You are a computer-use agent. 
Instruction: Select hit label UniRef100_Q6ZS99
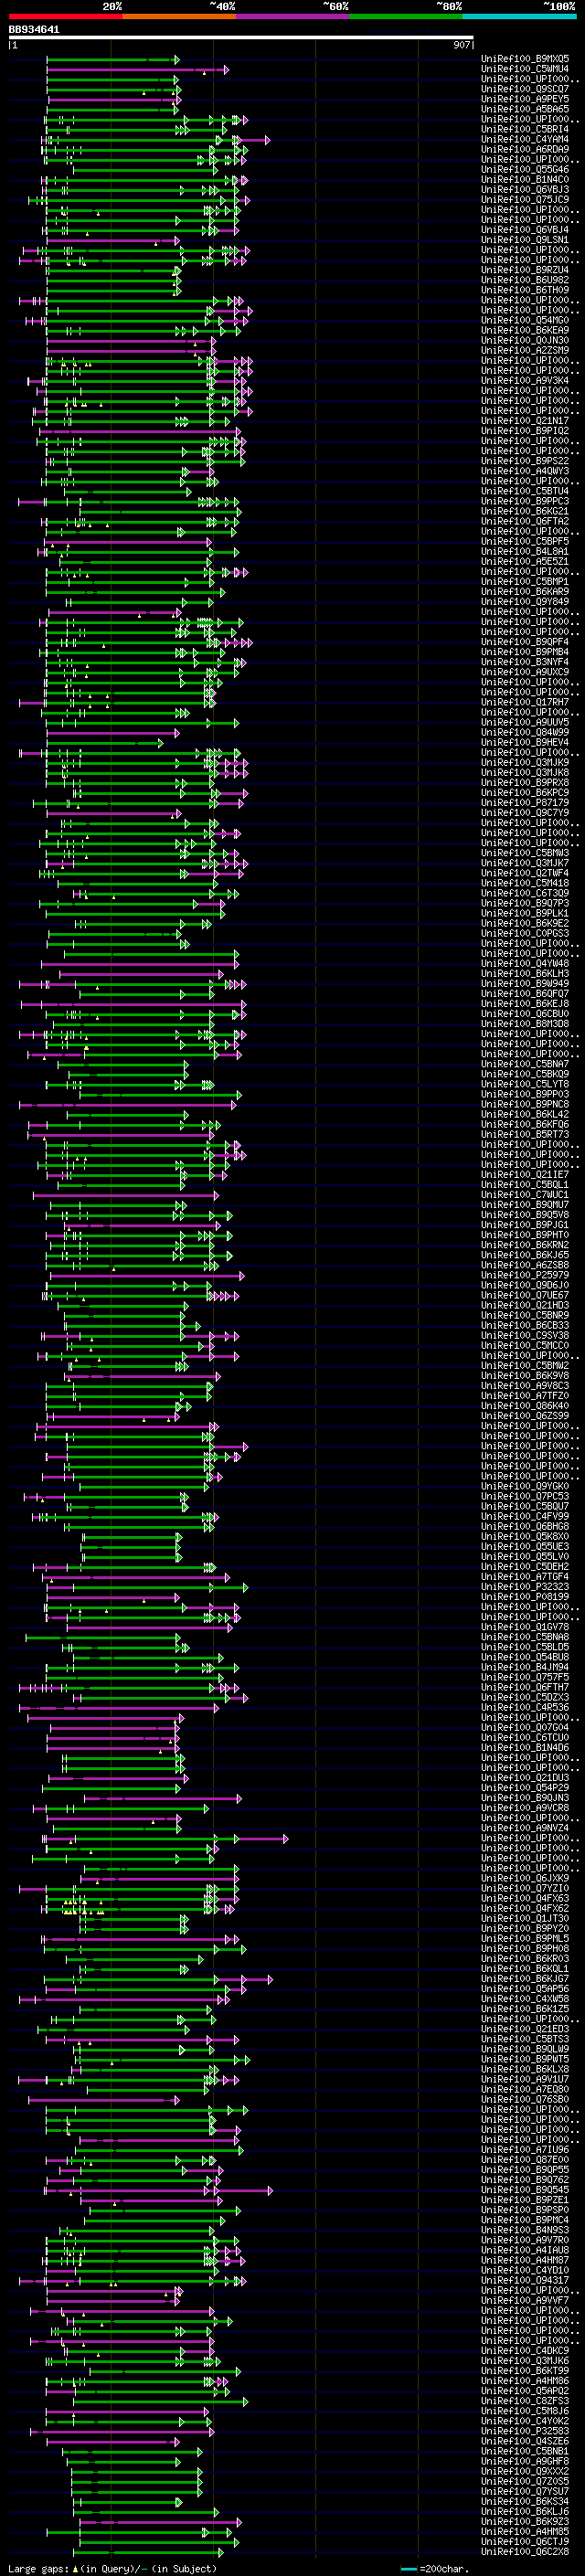tap(525, 1416)
